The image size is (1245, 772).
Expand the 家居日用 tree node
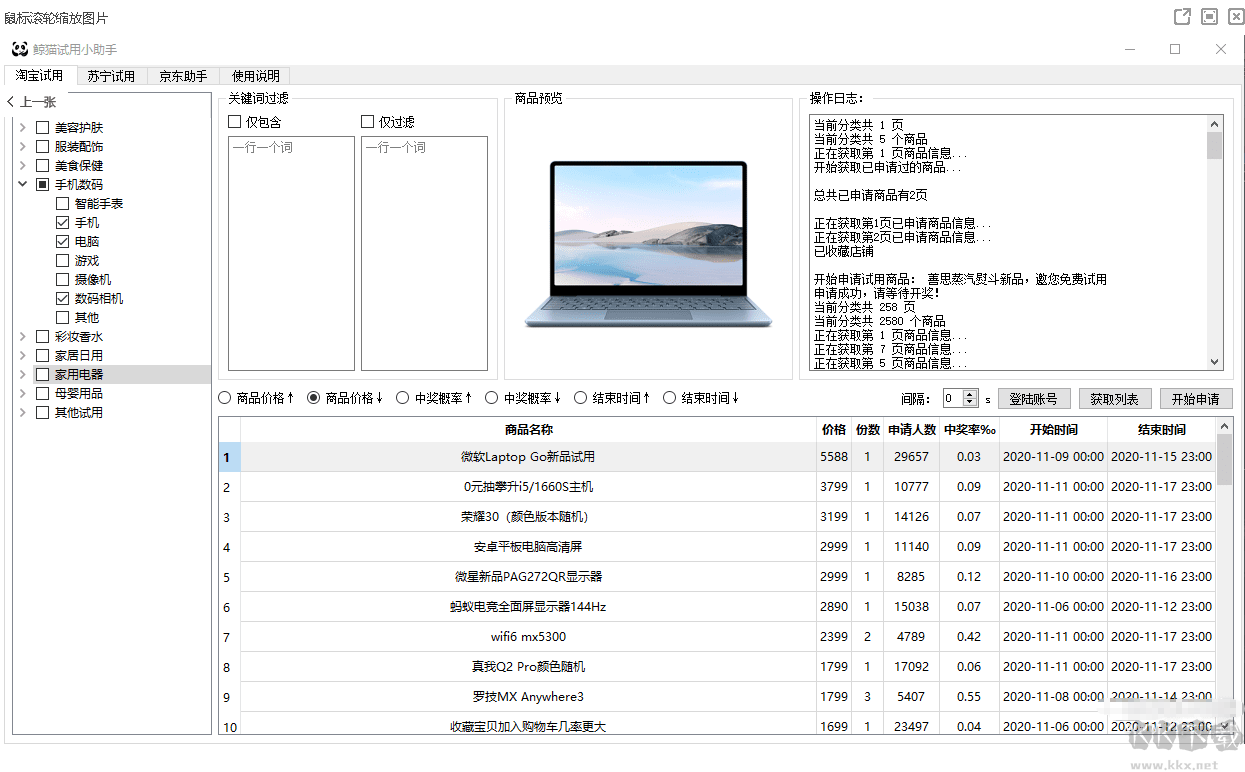click(x=22, y=356)
